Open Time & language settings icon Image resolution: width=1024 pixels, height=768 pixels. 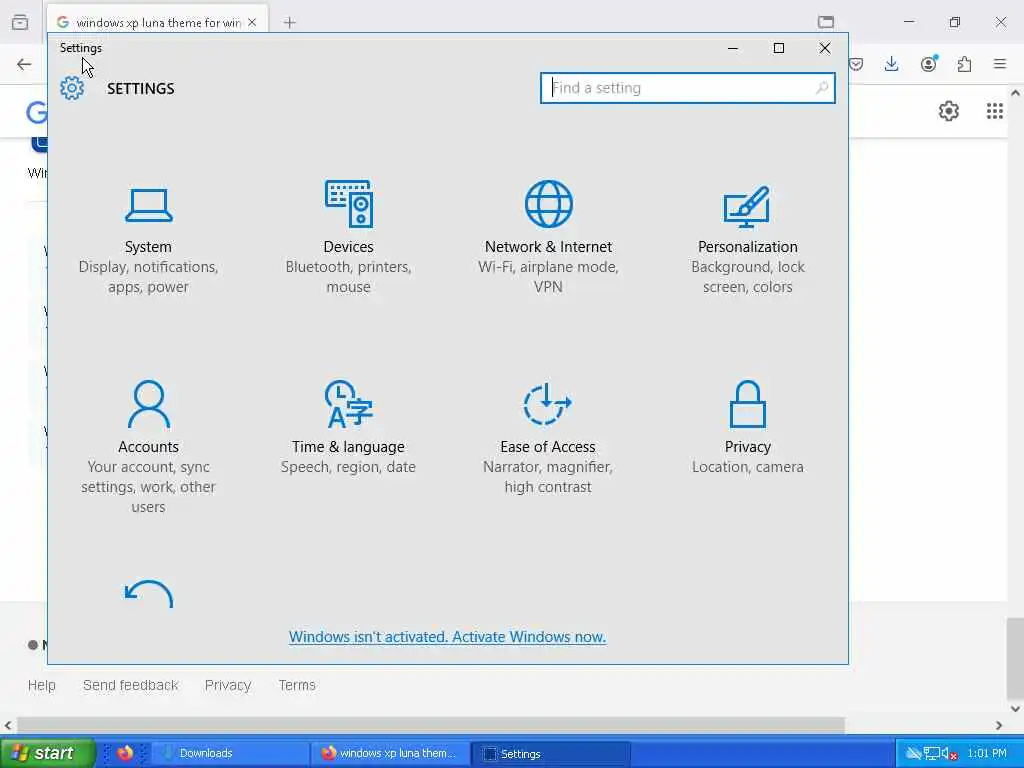[349, 404]
